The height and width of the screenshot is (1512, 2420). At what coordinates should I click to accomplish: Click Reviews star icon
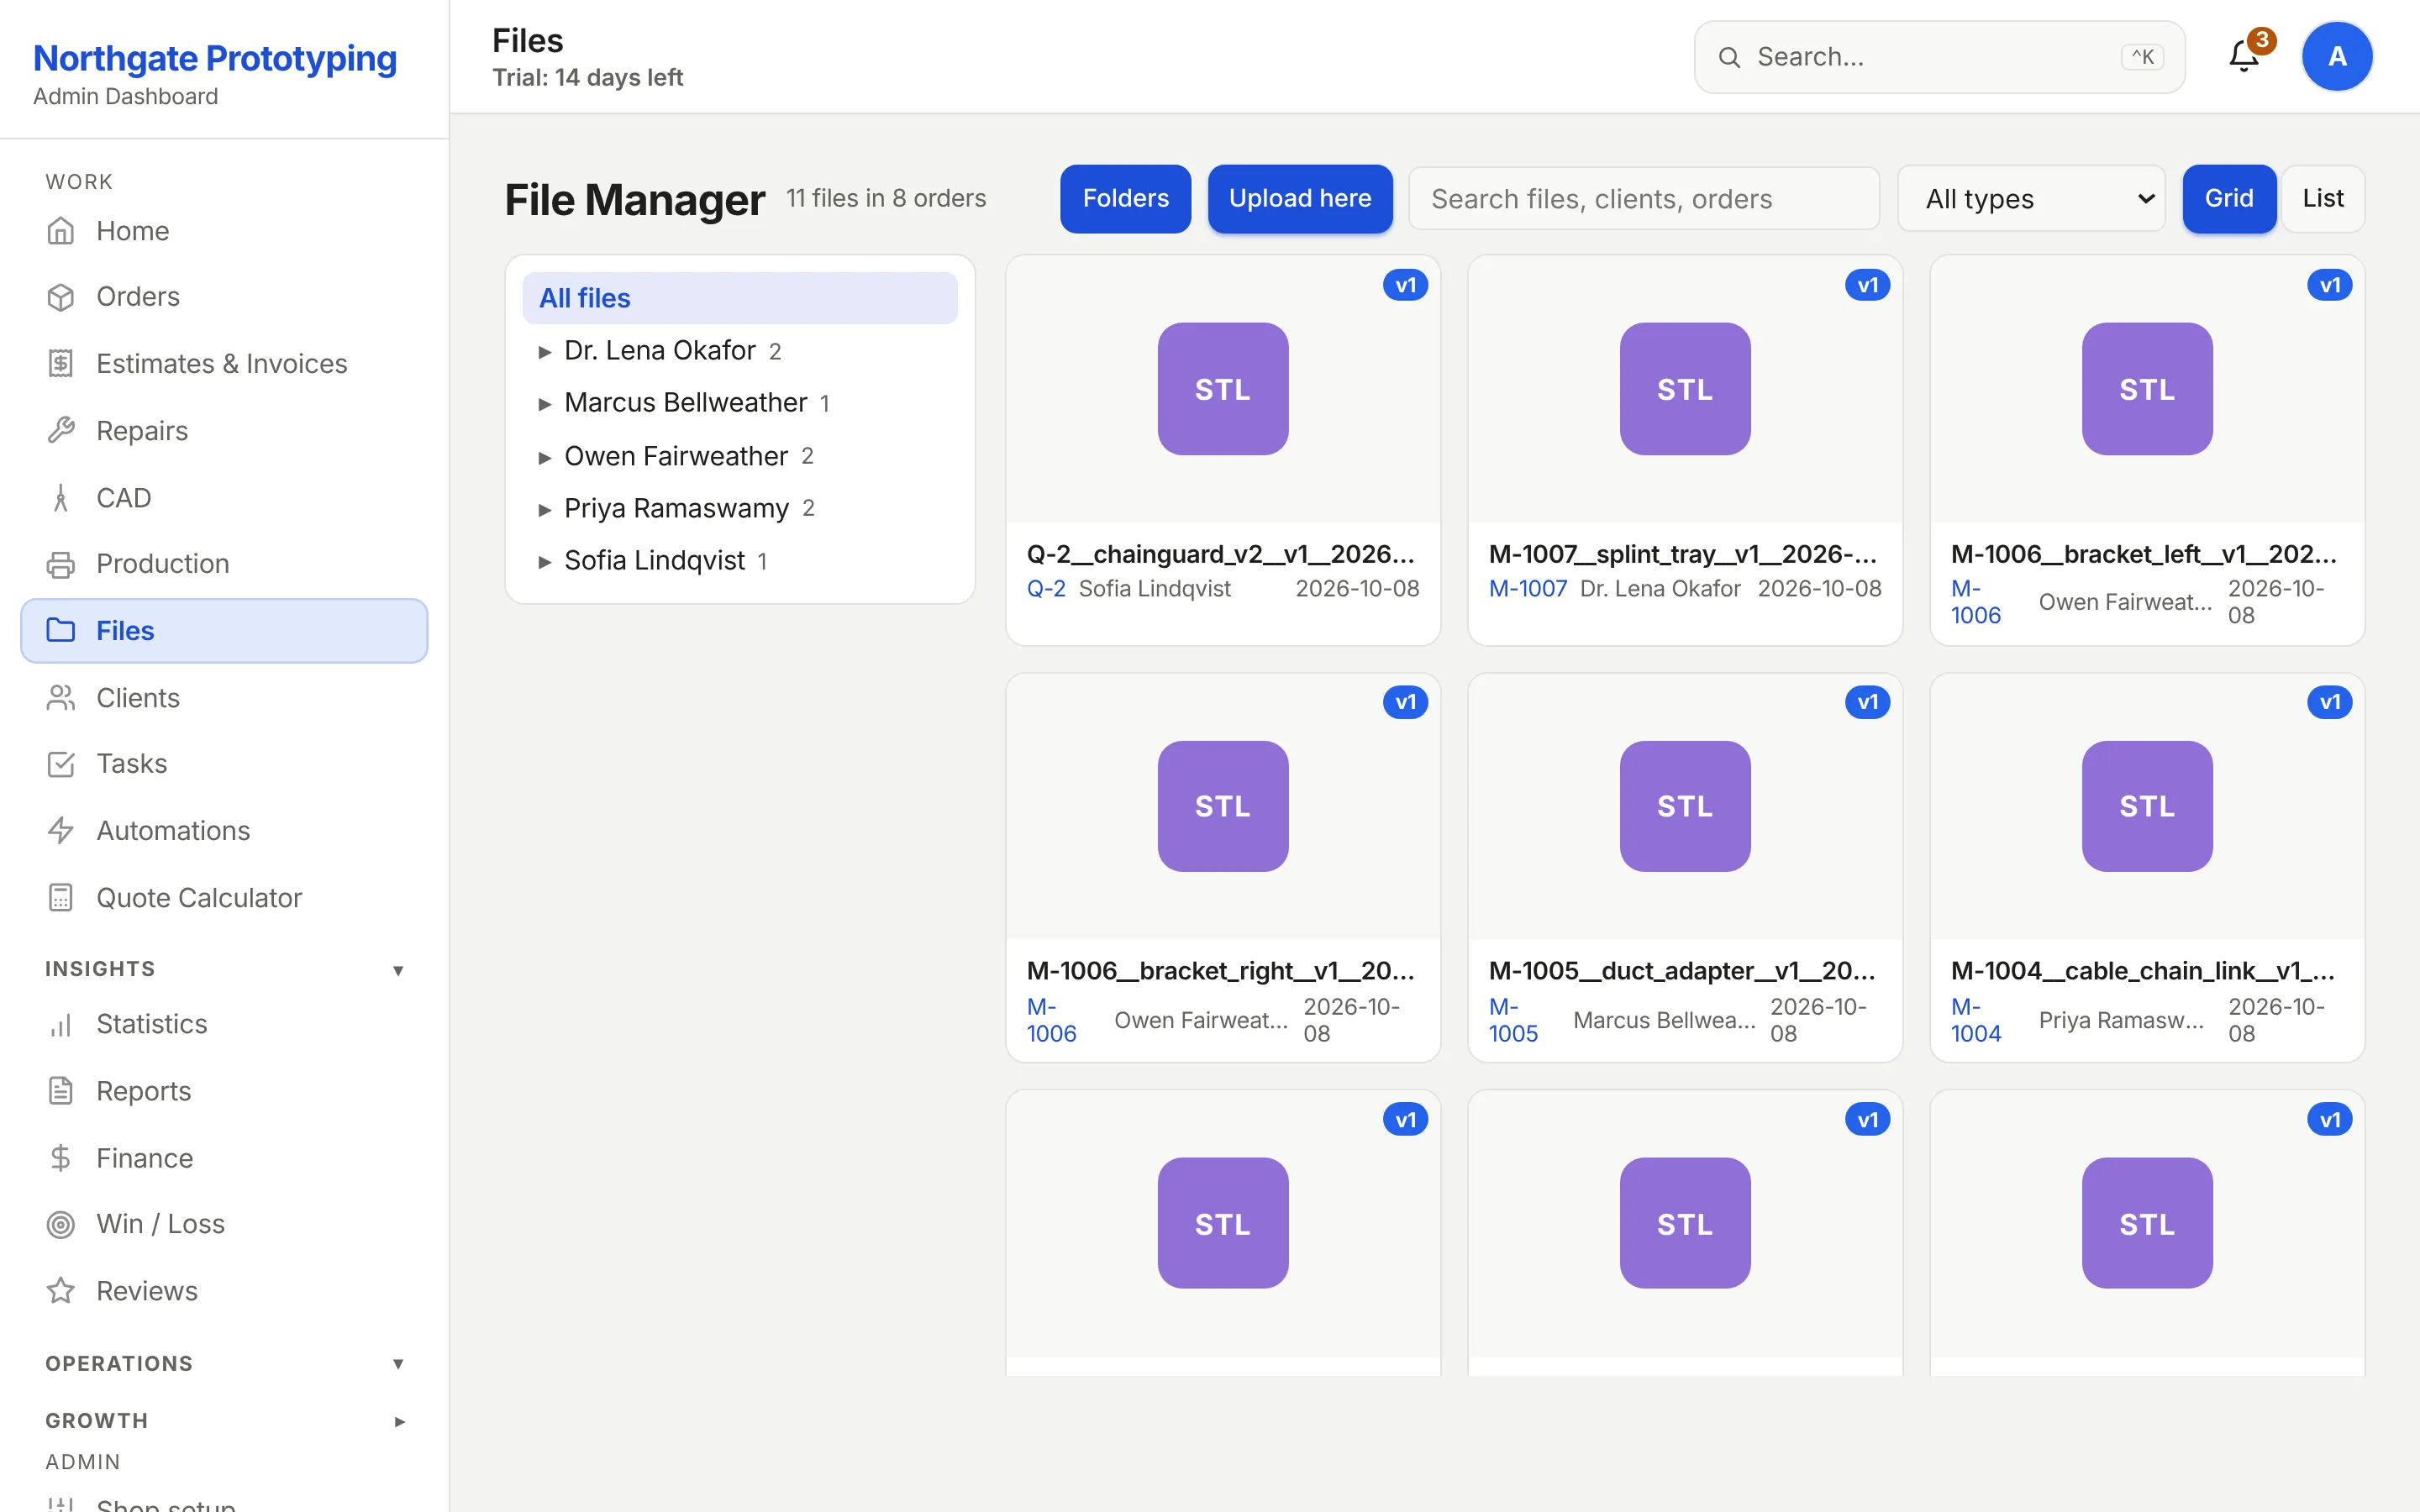[x=61, y=1291]
